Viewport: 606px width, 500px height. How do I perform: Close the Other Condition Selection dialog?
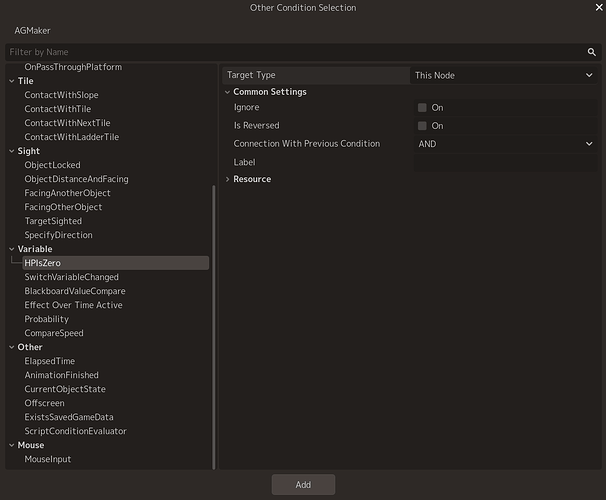pos(599,7)
